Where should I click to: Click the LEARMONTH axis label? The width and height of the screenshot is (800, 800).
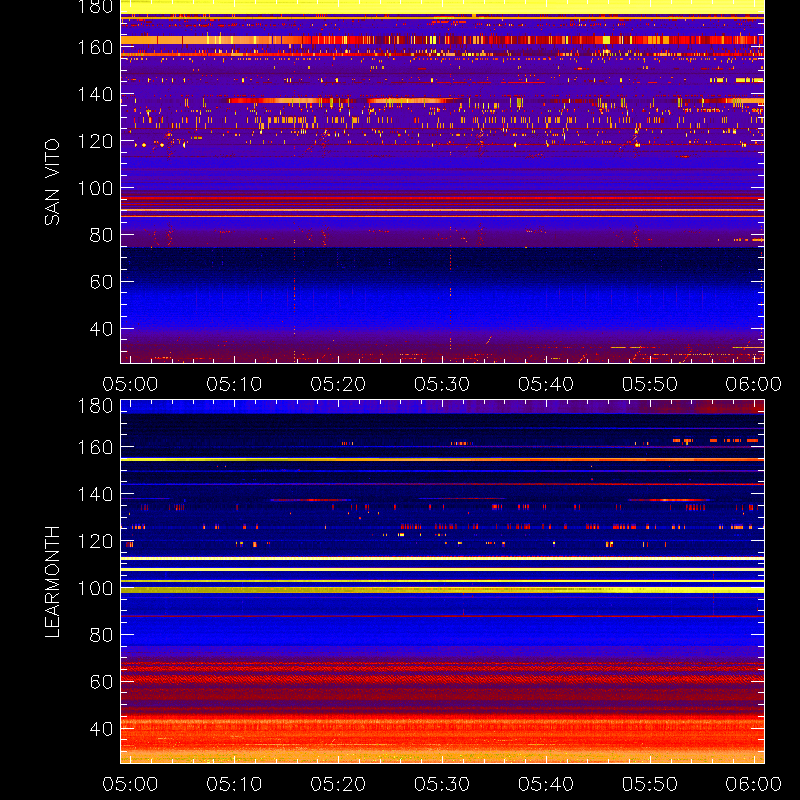(x=52, y=582)
